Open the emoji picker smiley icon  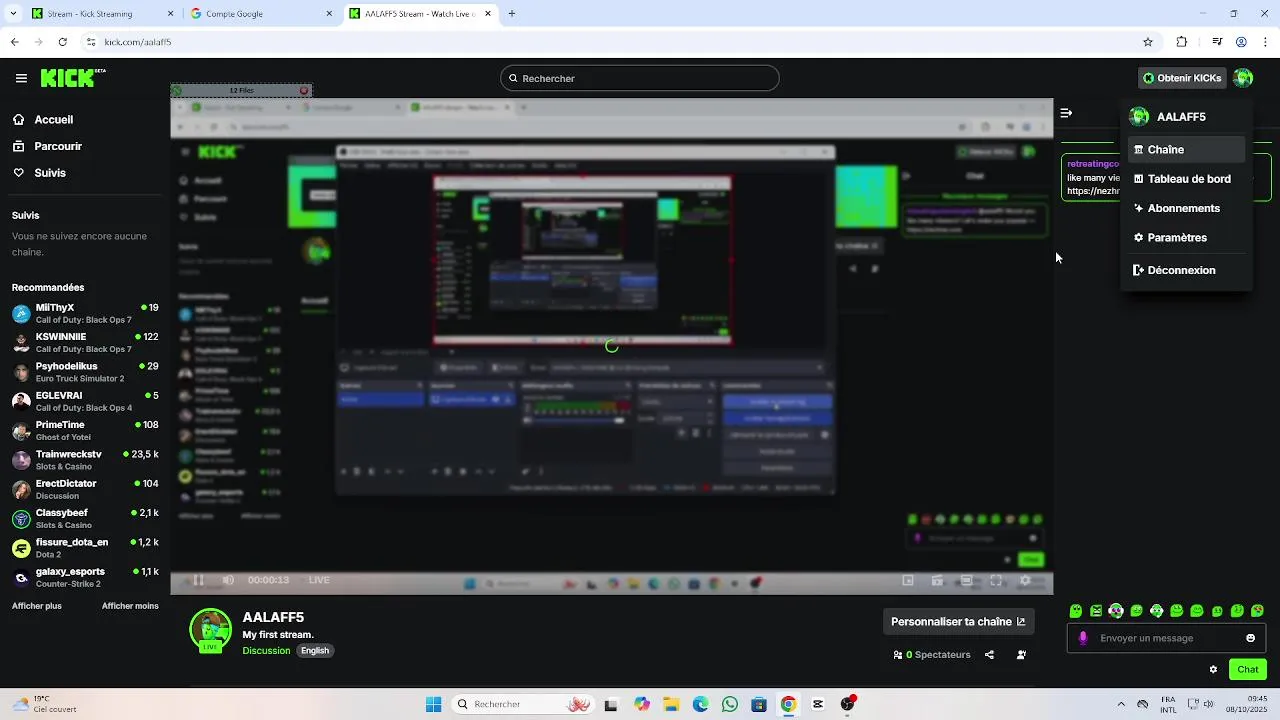tap(1250, 638)
